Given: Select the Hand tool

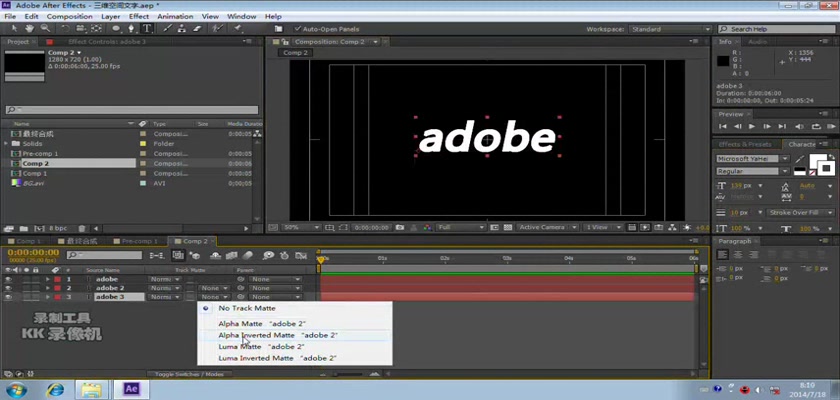Looking at the screenshot, I should 29,28.
